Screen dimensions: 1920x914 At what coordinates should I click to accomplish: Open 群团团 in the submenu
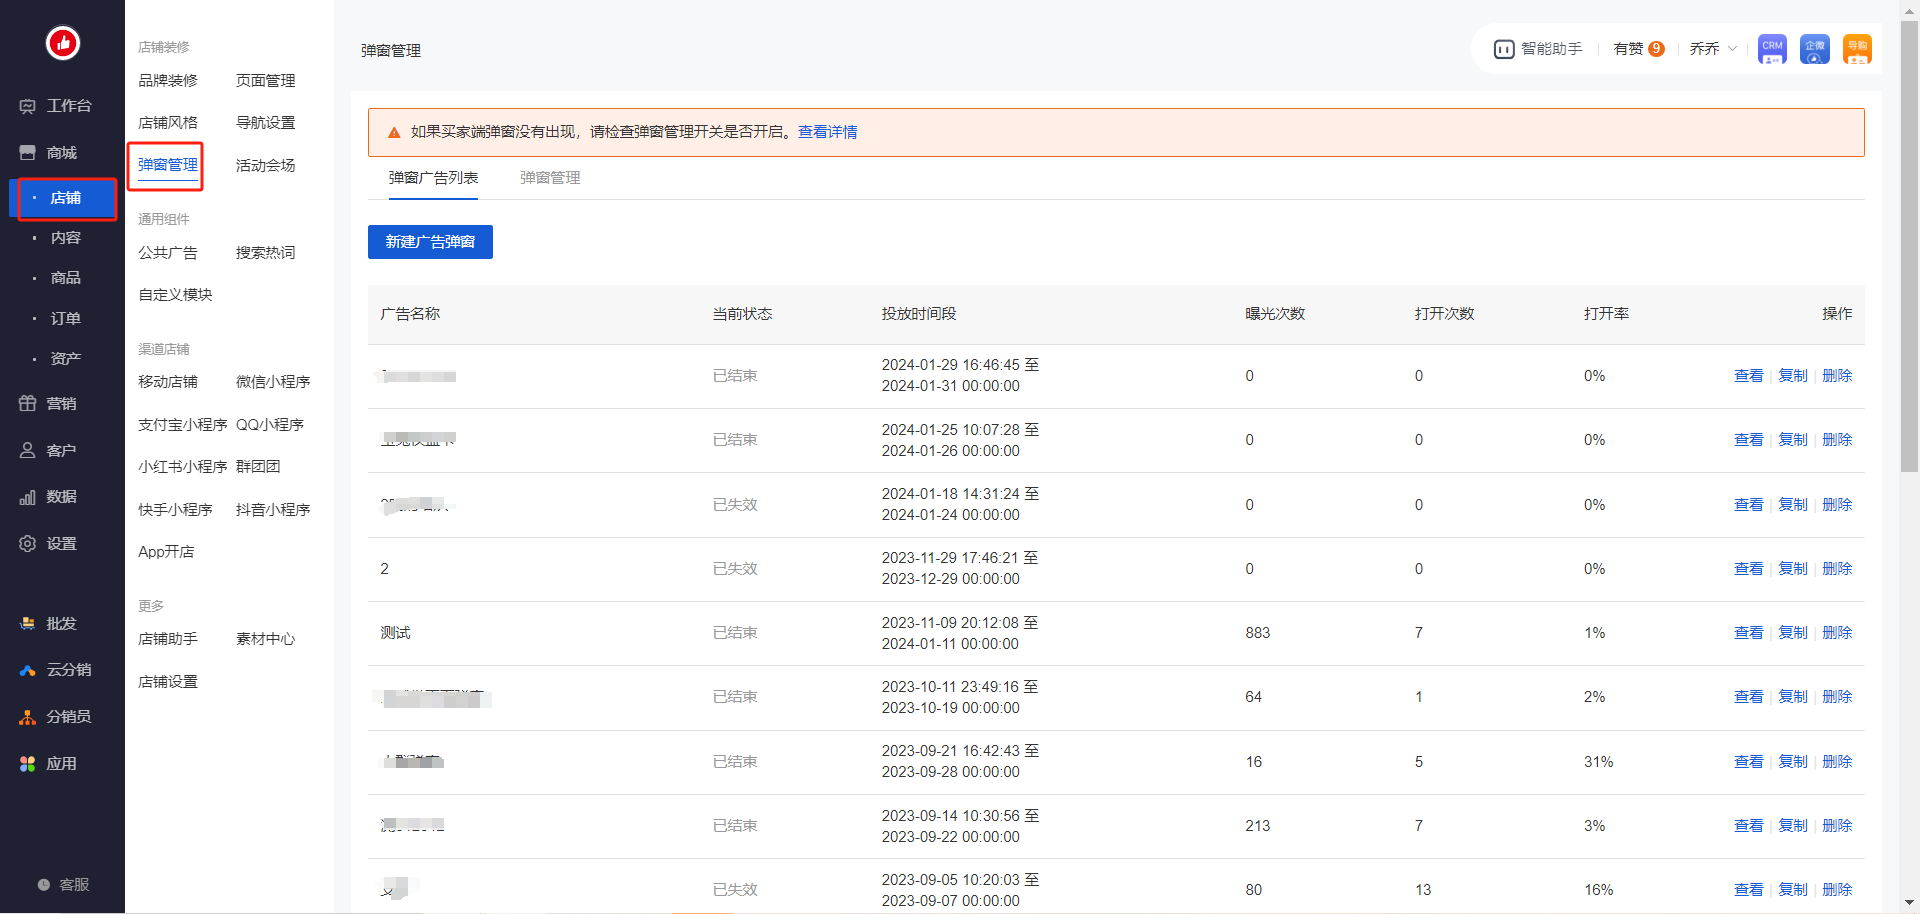pyautogui.click(x=258, y=467)
